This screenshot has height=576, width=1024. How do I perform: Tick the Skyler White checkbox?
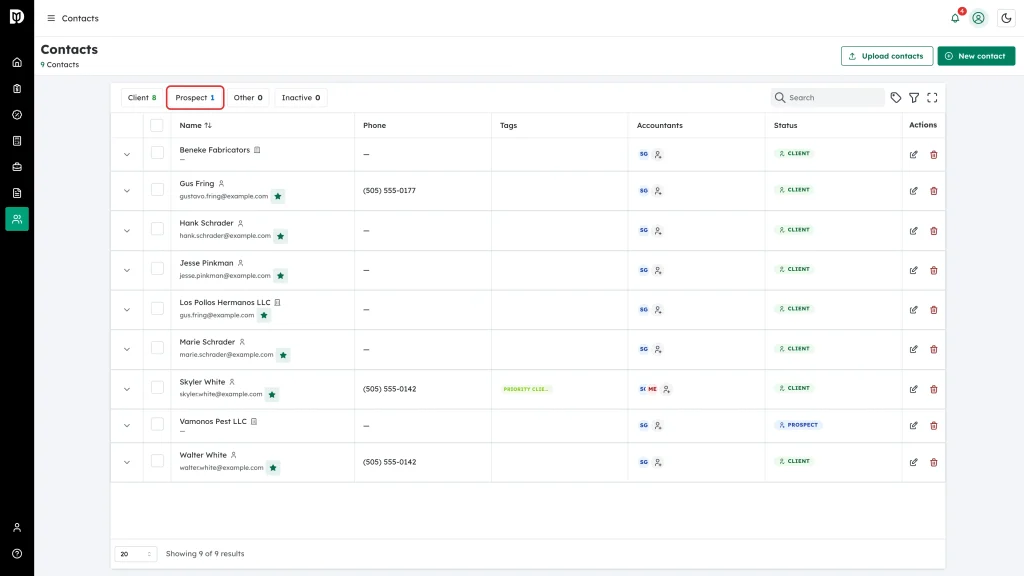point(157,387)
